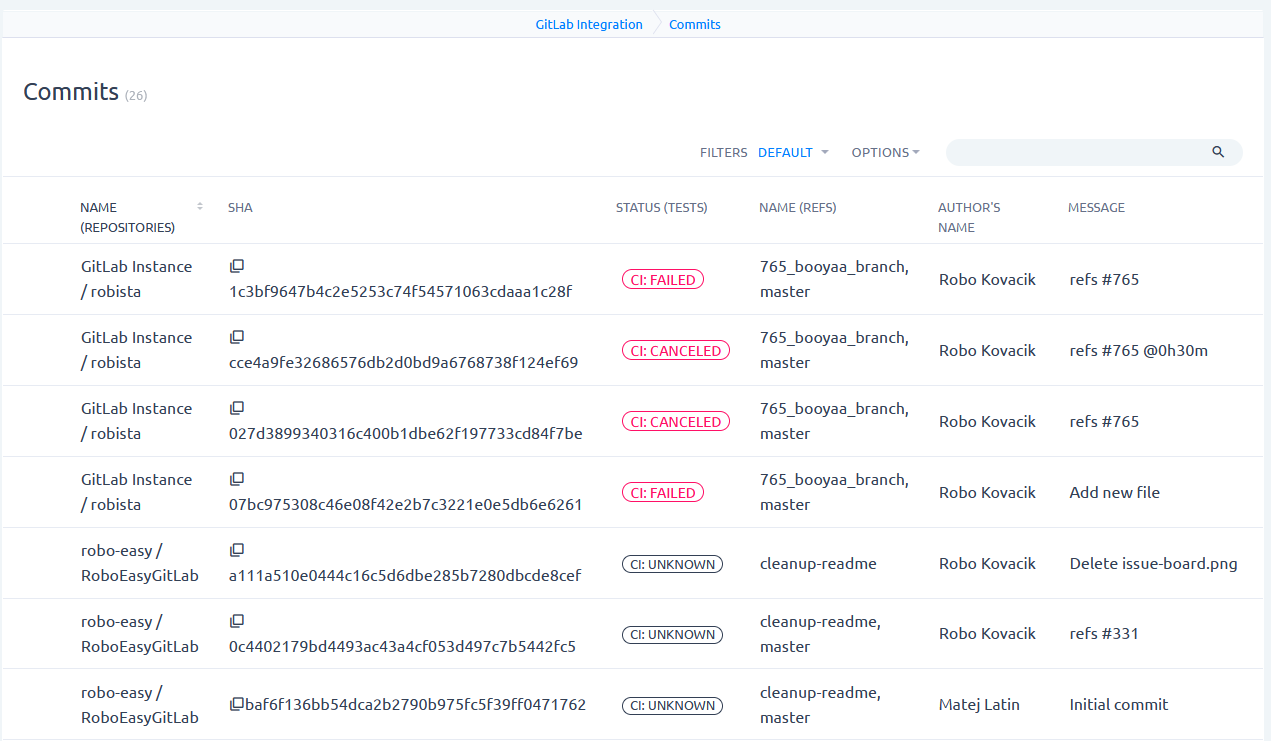Copy SHA starting with 0c440217
Image resolution: width=1271 pixels, height=741 pixels.
pos(237,621)
